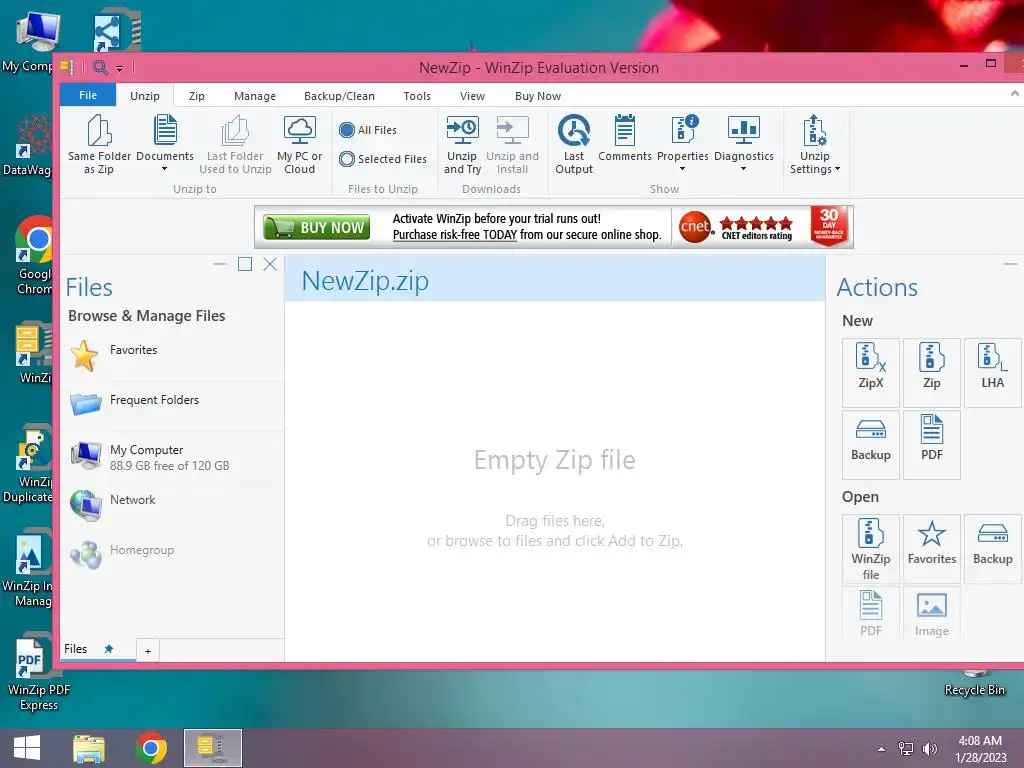Open the Windows Start button
Image resolution: width=1024 pixels, height=768 pixels.
click(27, 748)
